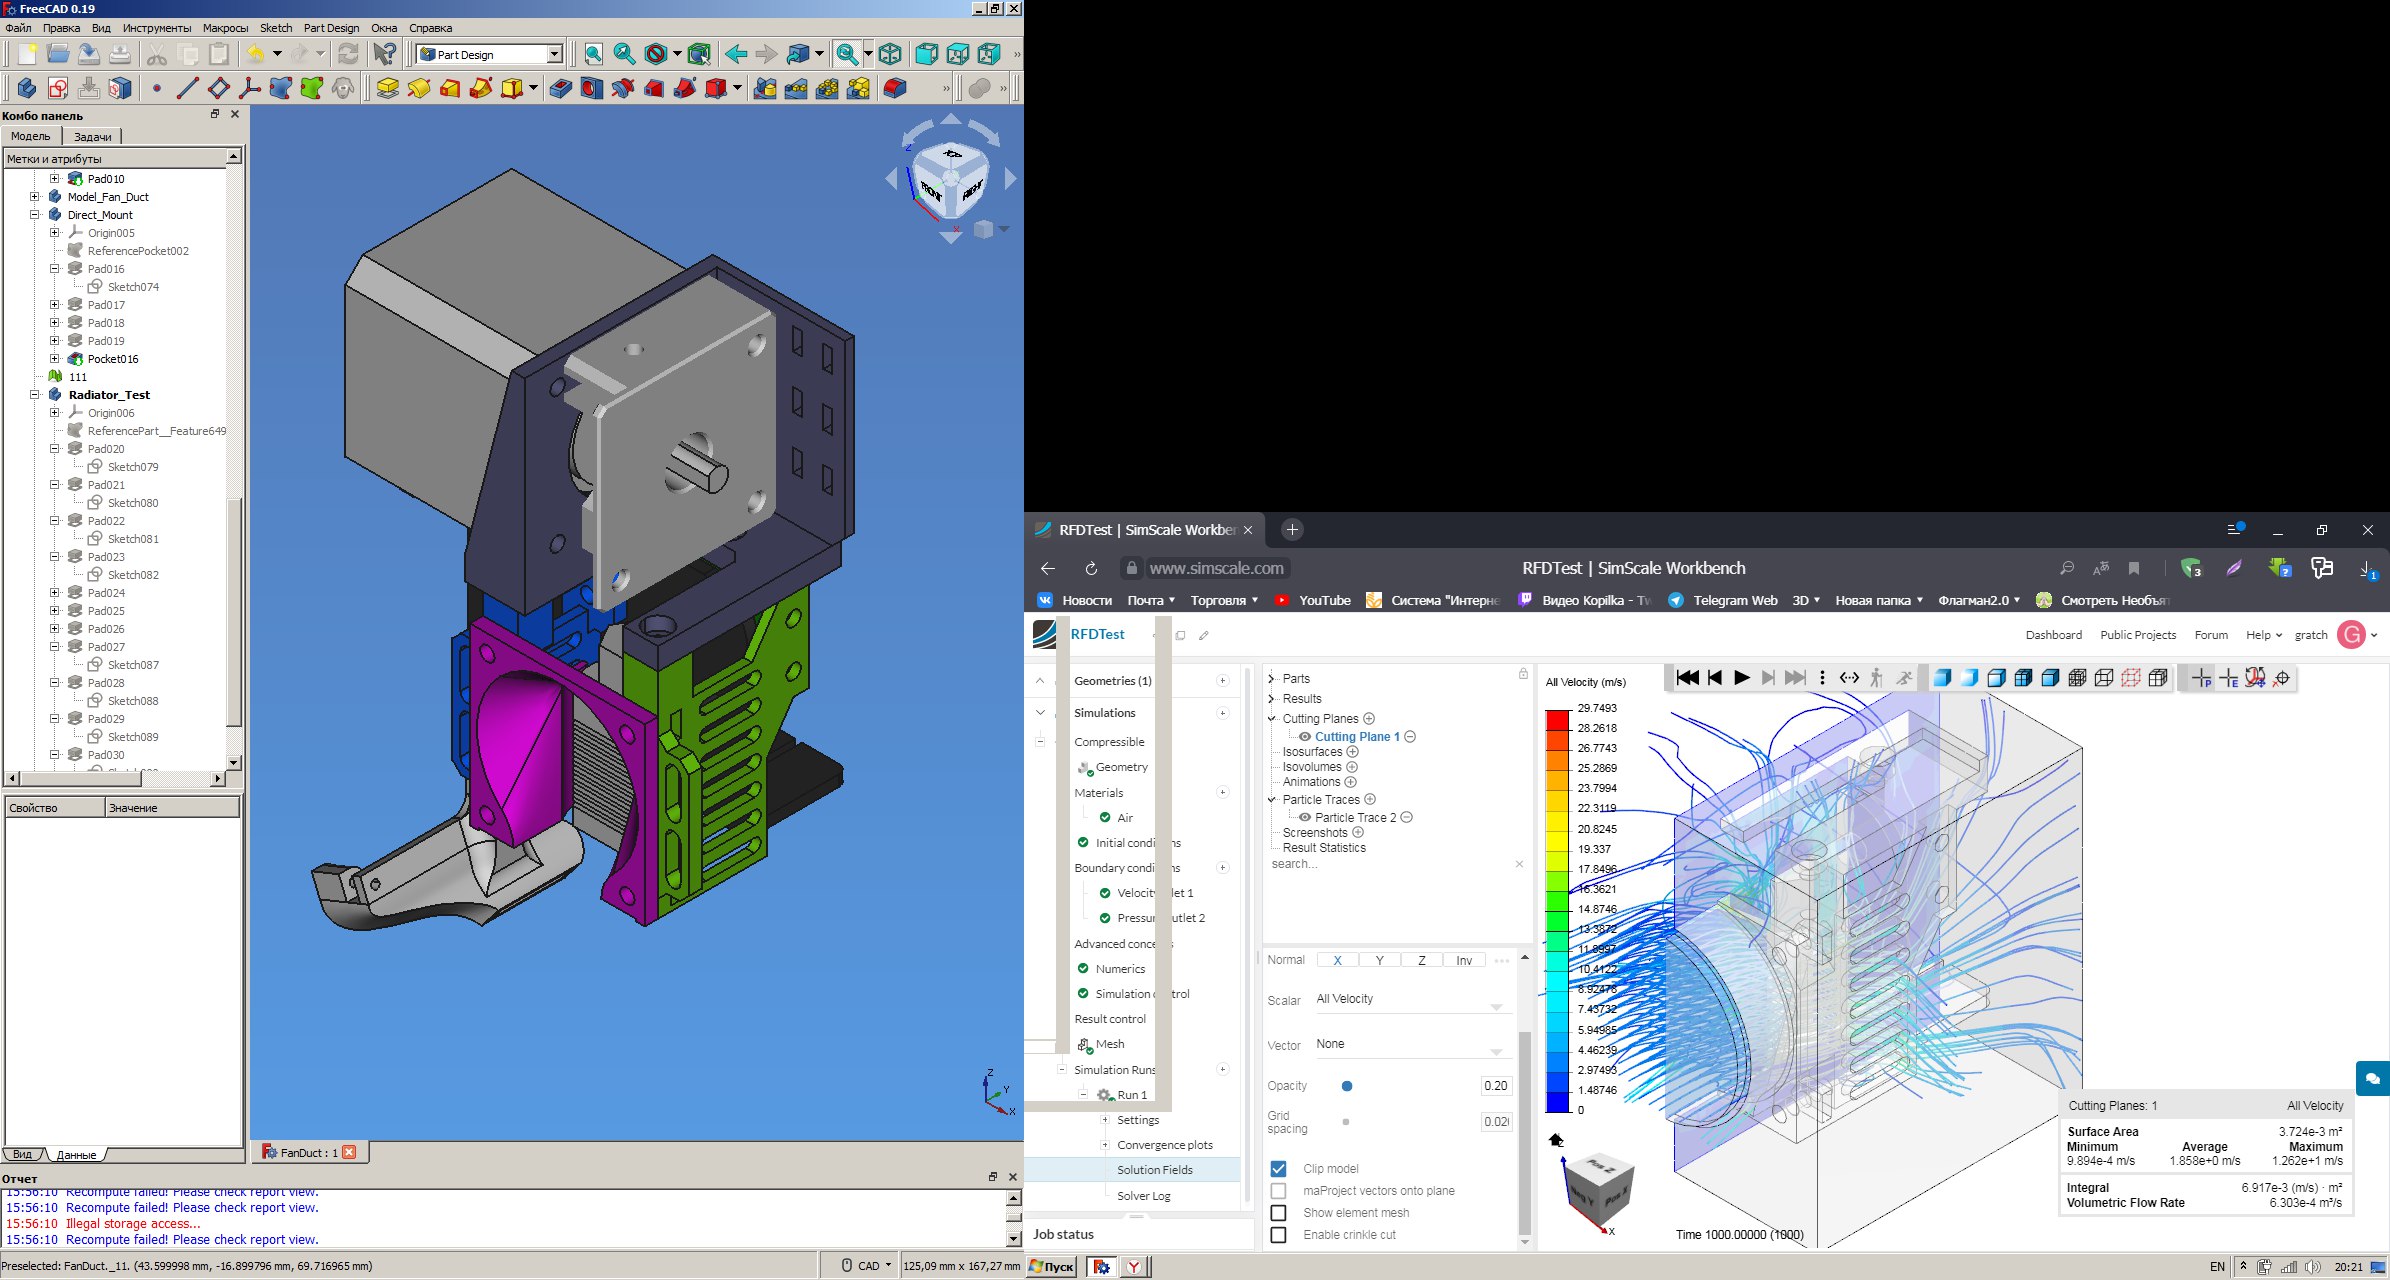The image size is (2390, 1280).
Task: Create a new sketch in FreeCAD
Action: pyautogui.click(x=58, y=88)
